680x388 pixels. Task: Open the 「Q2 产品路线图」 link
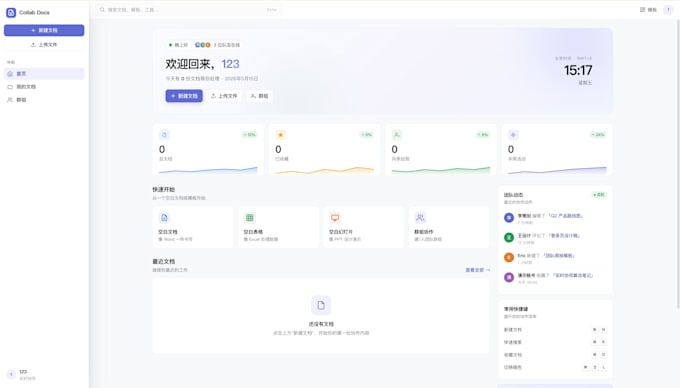(566, 215)
